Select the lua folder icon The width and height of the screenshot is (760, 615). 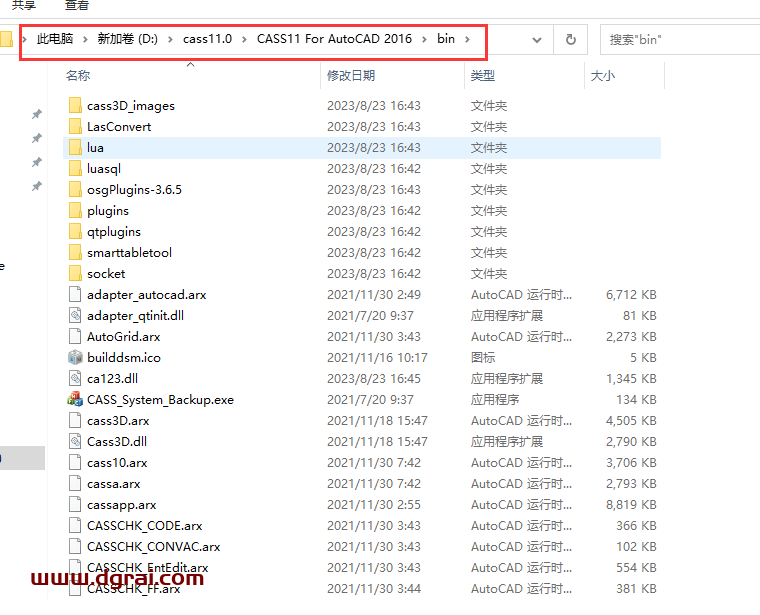[75, 147]
